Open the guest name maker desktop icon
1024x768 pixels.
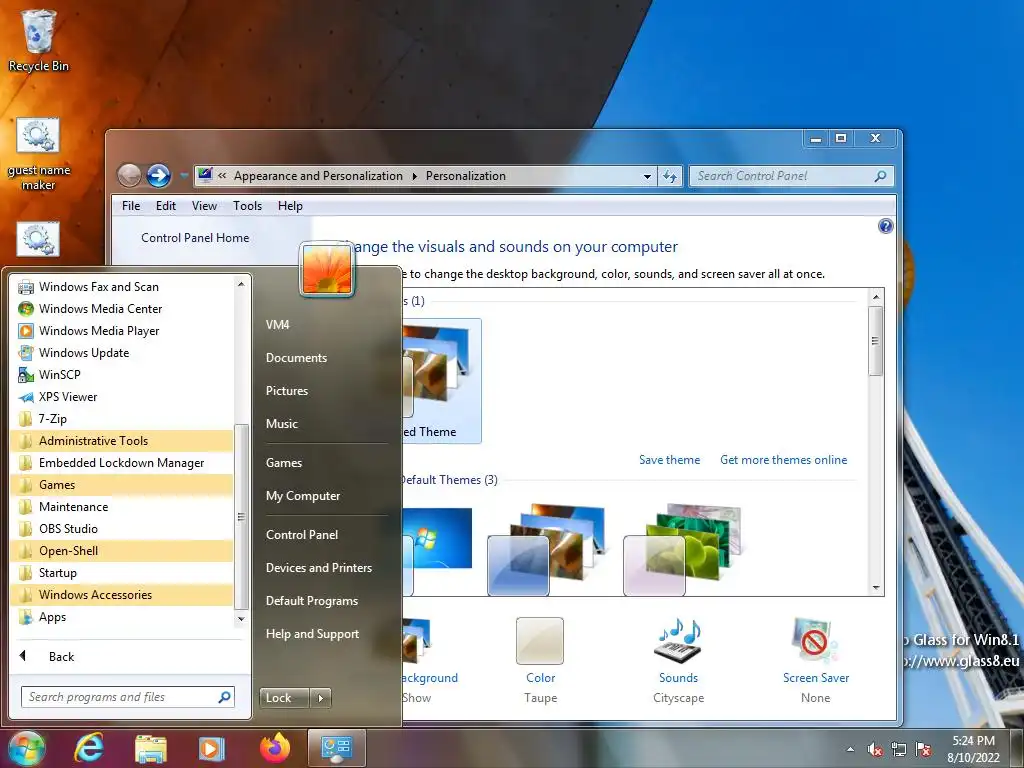click(x=38, y=155)
